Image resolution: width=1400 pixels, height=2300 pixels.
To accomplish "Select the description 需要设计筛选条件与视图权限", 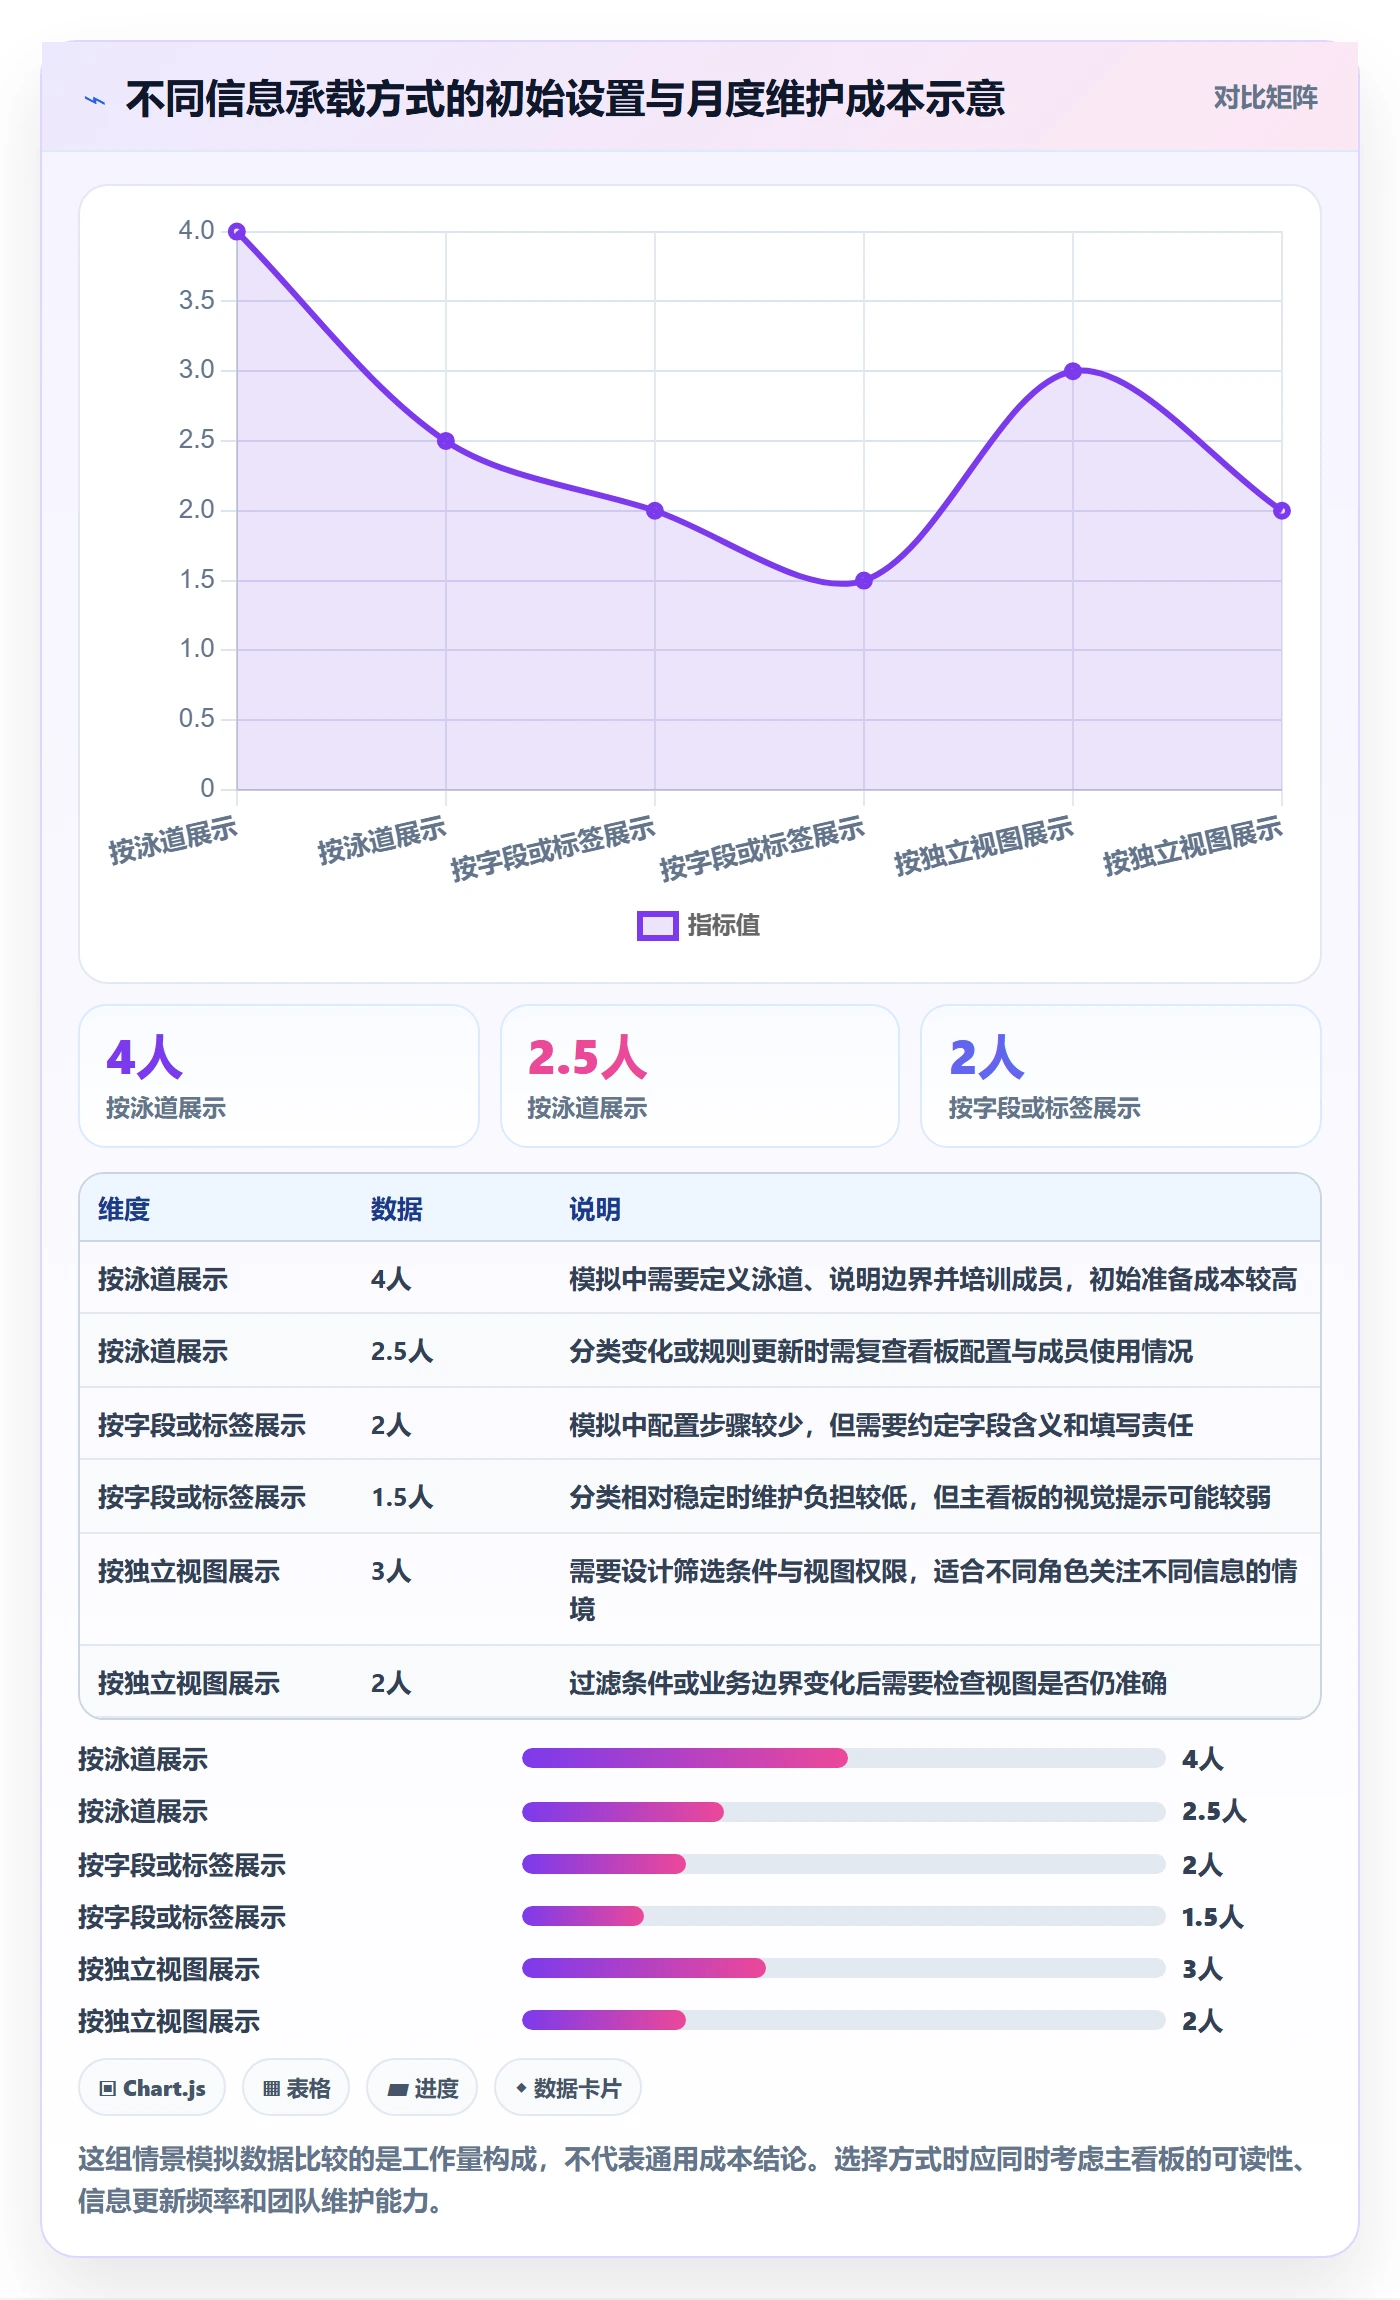I will click(x=933, y=1590).
